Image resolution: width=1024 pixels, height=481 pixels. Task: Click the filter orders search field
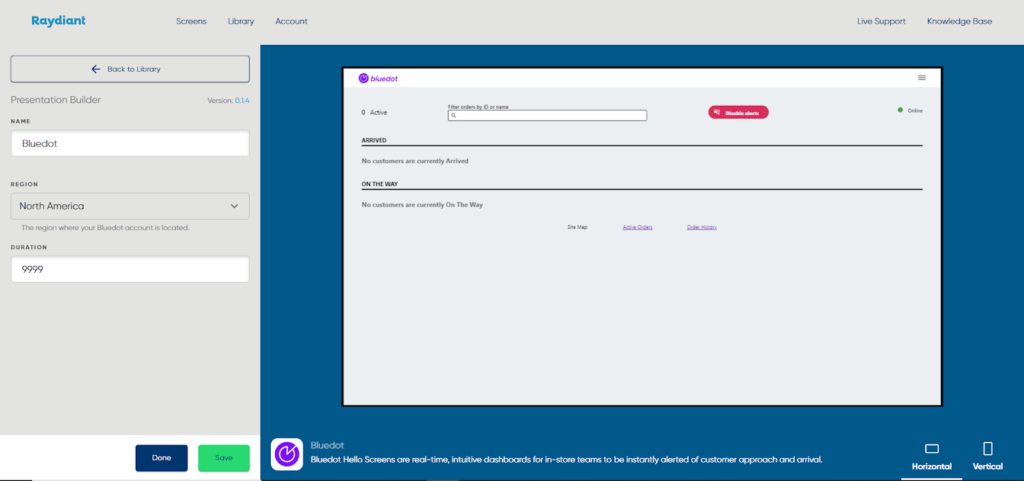point(547,116)
